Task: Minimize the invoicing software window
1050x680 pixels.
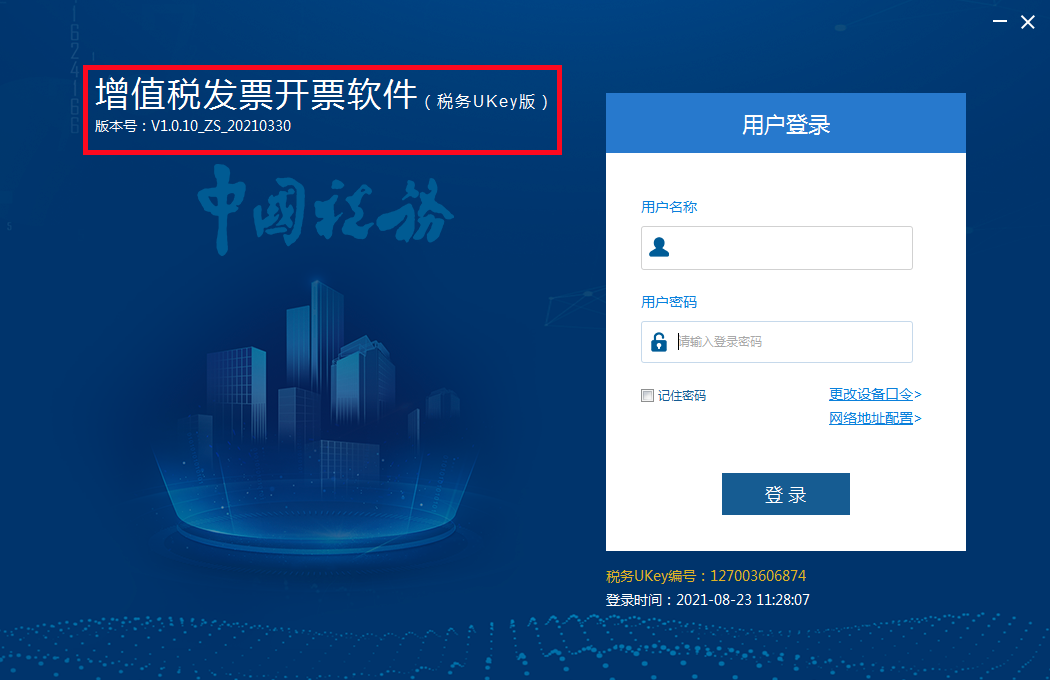Action: (1000, 21)
